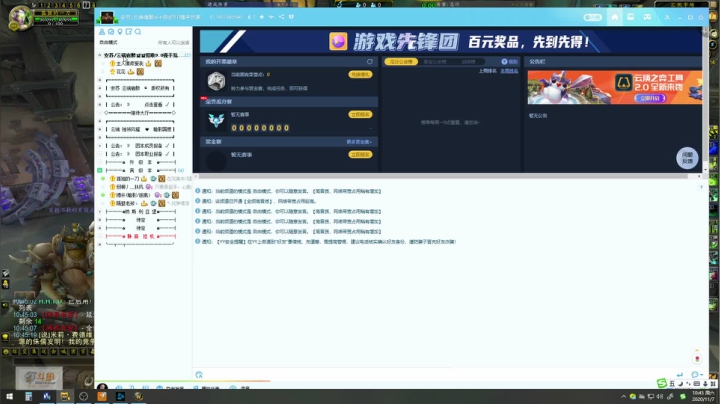720x404 pixels.
Task: Click the player portrait in game window
Action: coord(20,18)
